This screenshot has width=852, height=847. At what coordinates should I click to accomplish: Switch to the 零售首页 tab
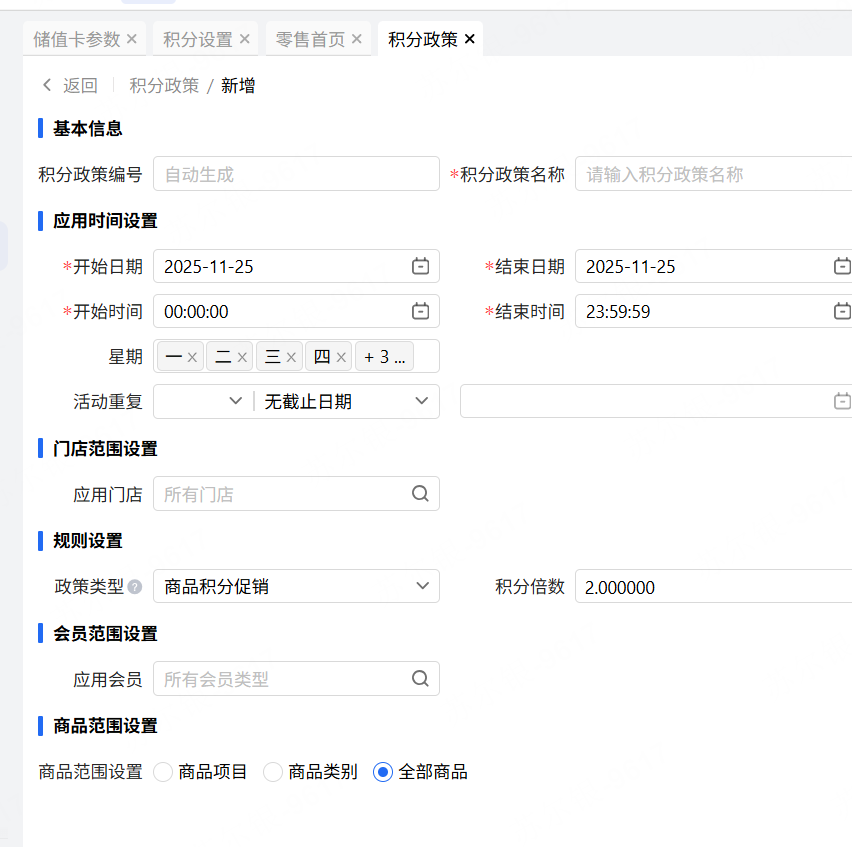[x=310, y=39]
